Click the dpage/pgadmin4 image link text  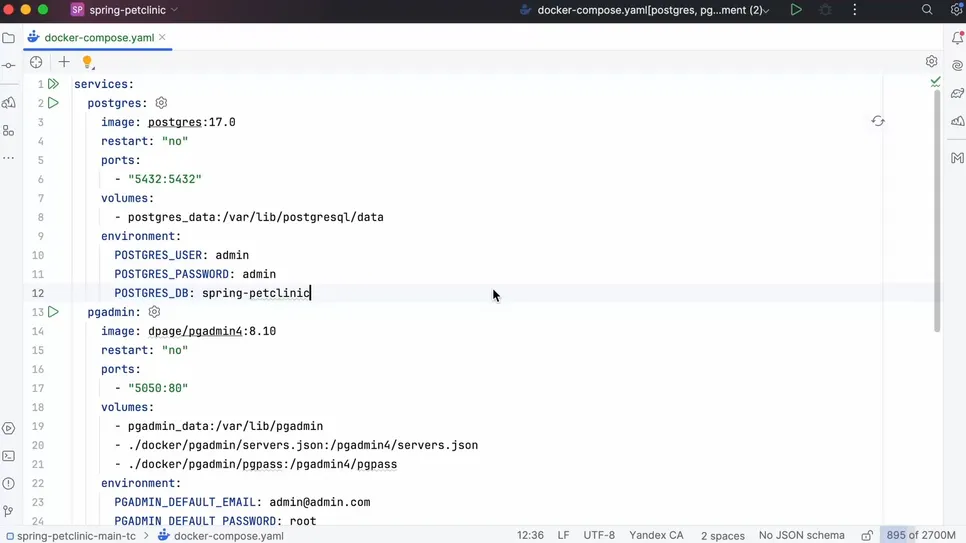click(195, 331)
